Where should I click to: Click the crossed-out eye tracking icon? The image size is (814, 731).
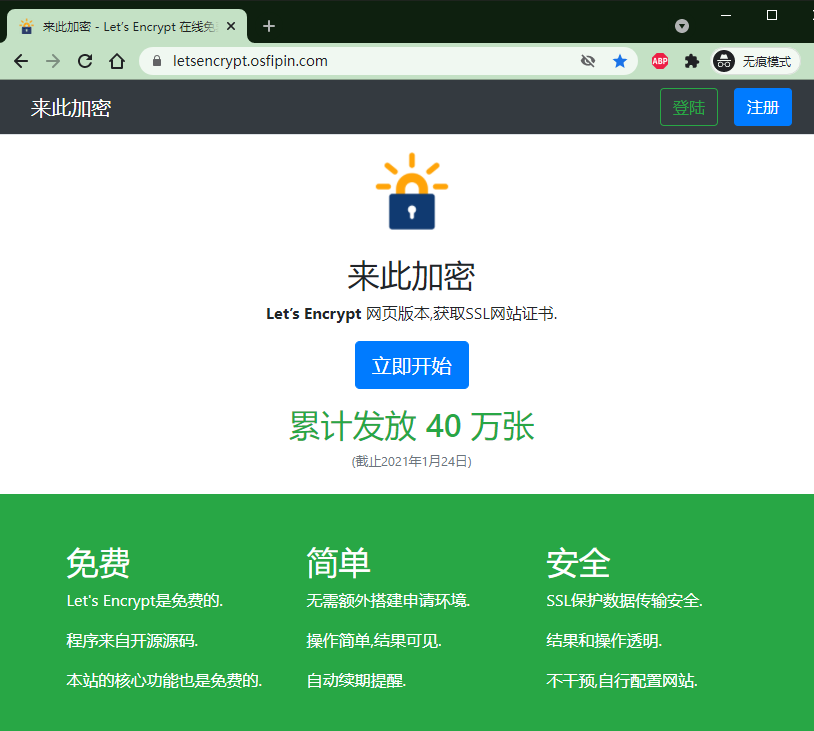click(x=588, y=61)
